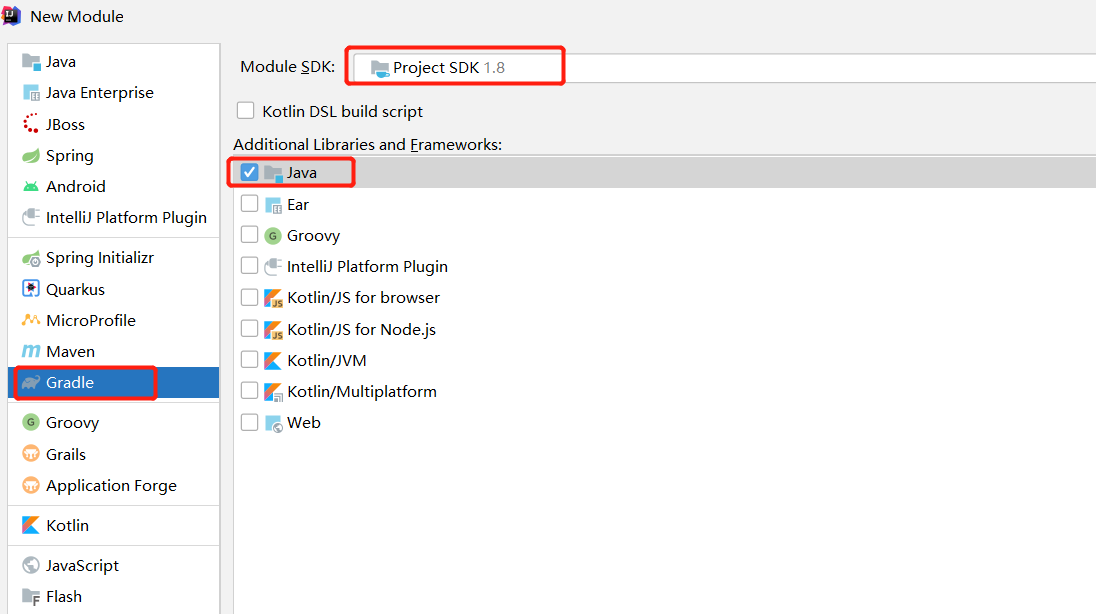Viewport: 1096px width, 614px height.
Task: Click the IntelliJ icon in title bar
Action: [11, 15]
